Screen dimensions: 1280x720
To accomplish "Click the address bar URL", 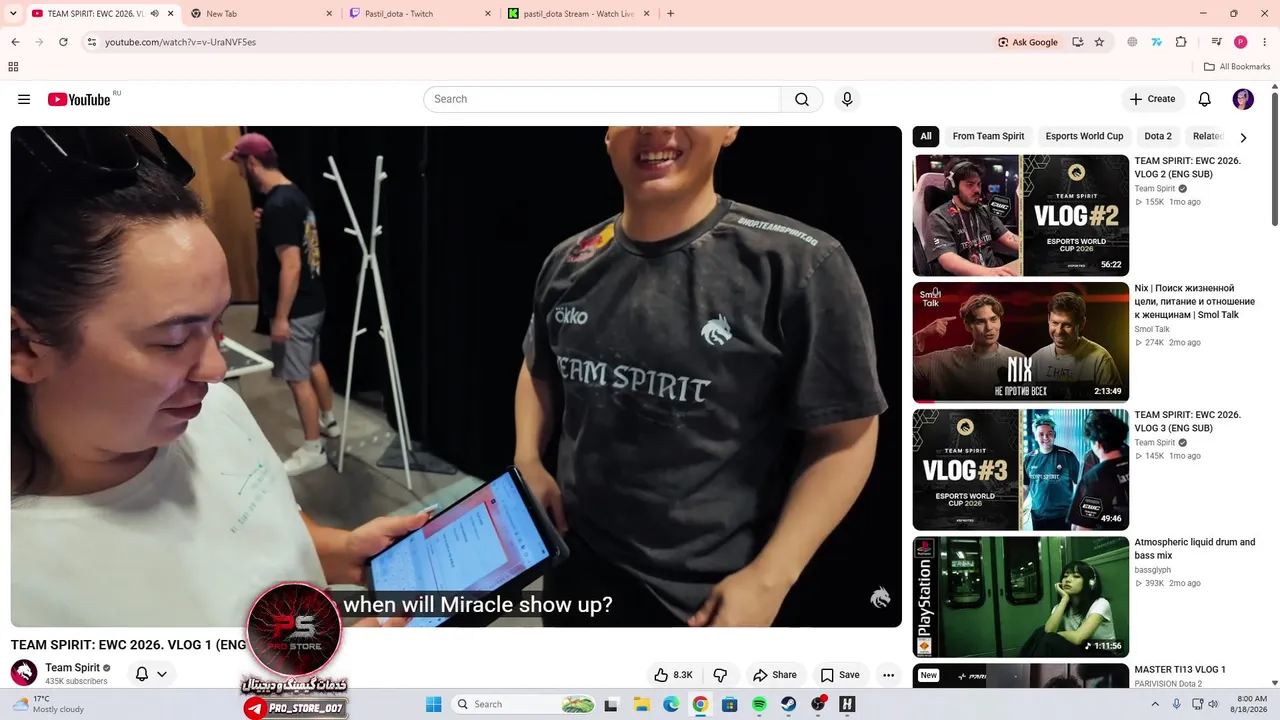I will tap(180, 42).
